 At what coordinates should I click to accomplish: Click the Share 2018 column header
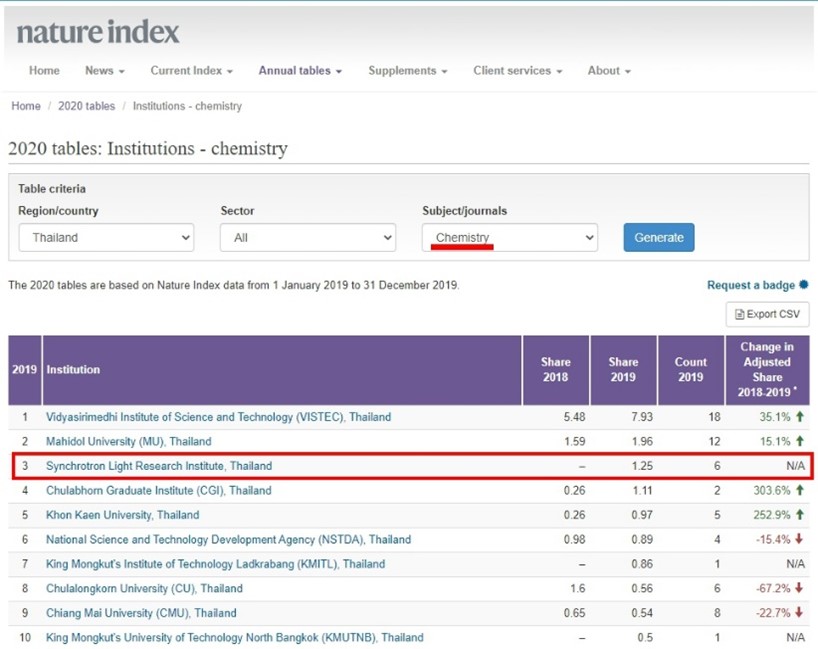[x=556, y=370]
